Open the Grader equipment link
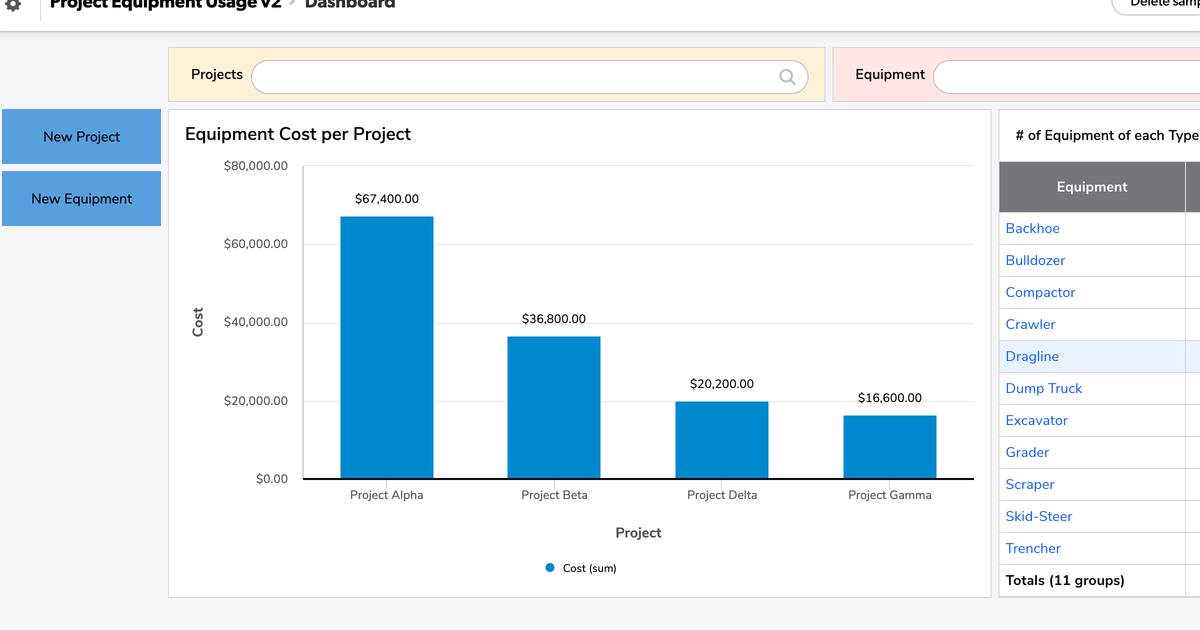The image size is (1200, 630). 1027,453
